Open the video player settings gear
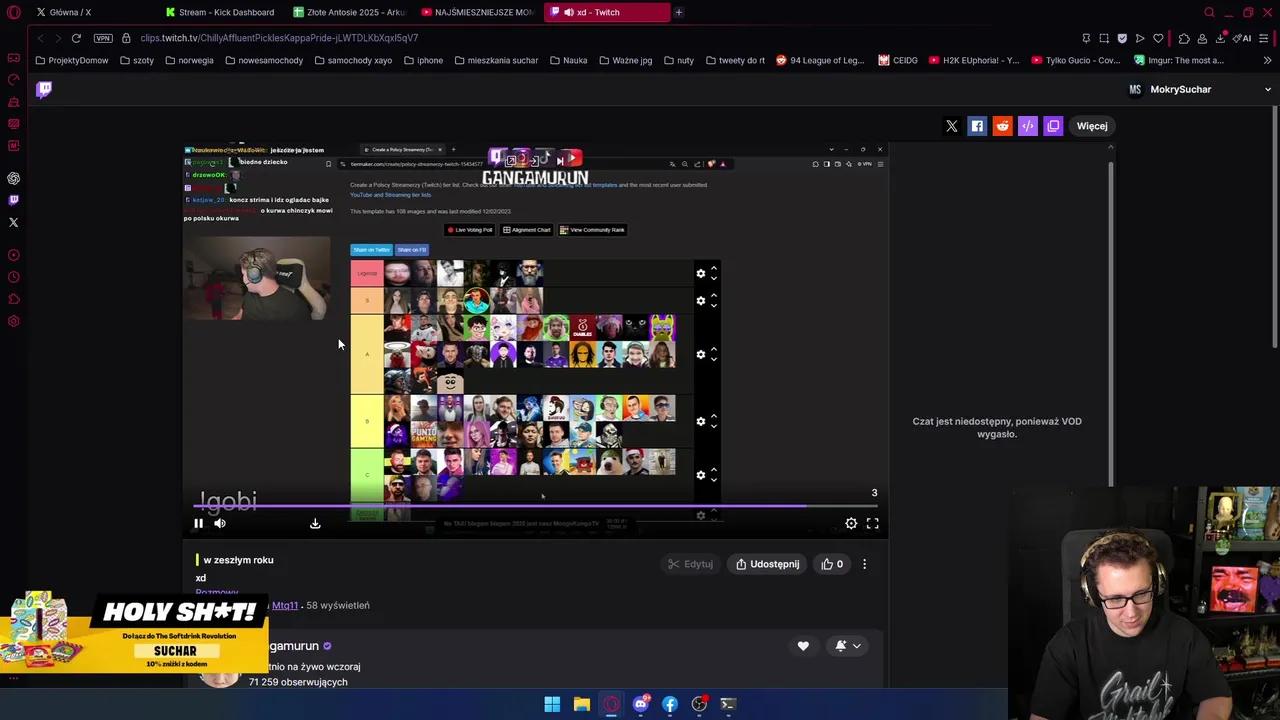 [x=851, y=523]
